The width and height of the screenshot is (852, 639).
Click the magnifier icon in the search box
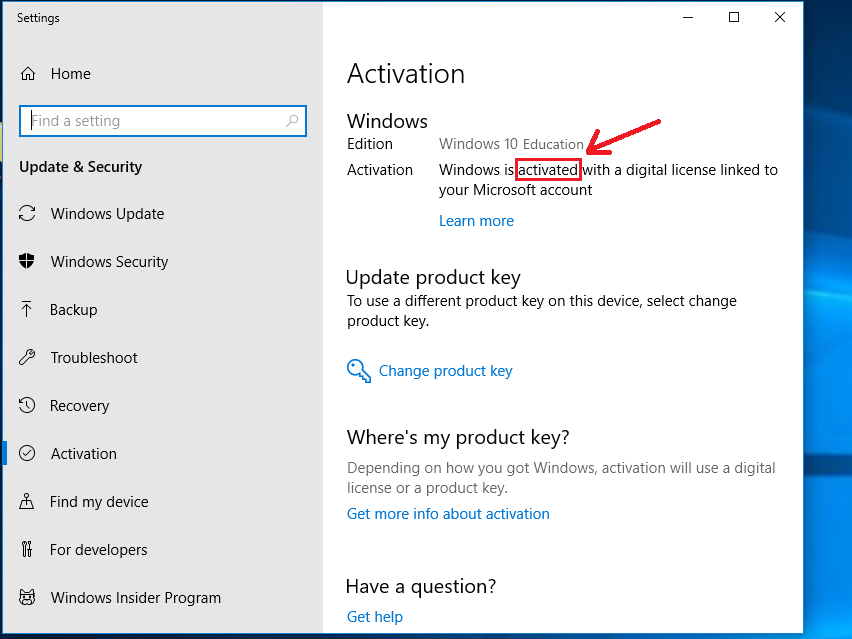point(292,121)
